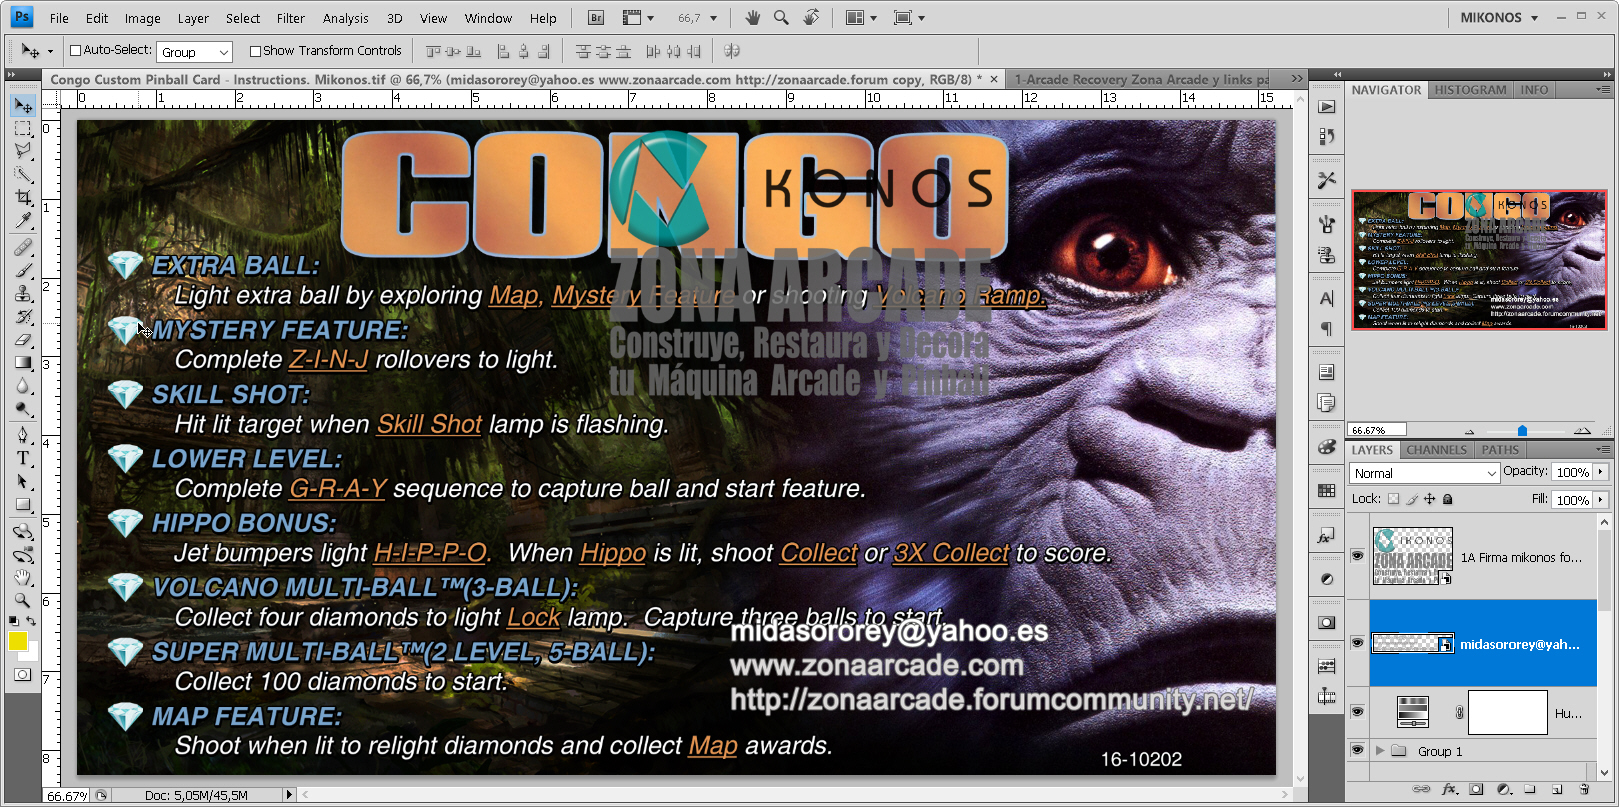Open the Normal blend mode dropdown
Screen dimensions: 1619x807
(1424, 473)
